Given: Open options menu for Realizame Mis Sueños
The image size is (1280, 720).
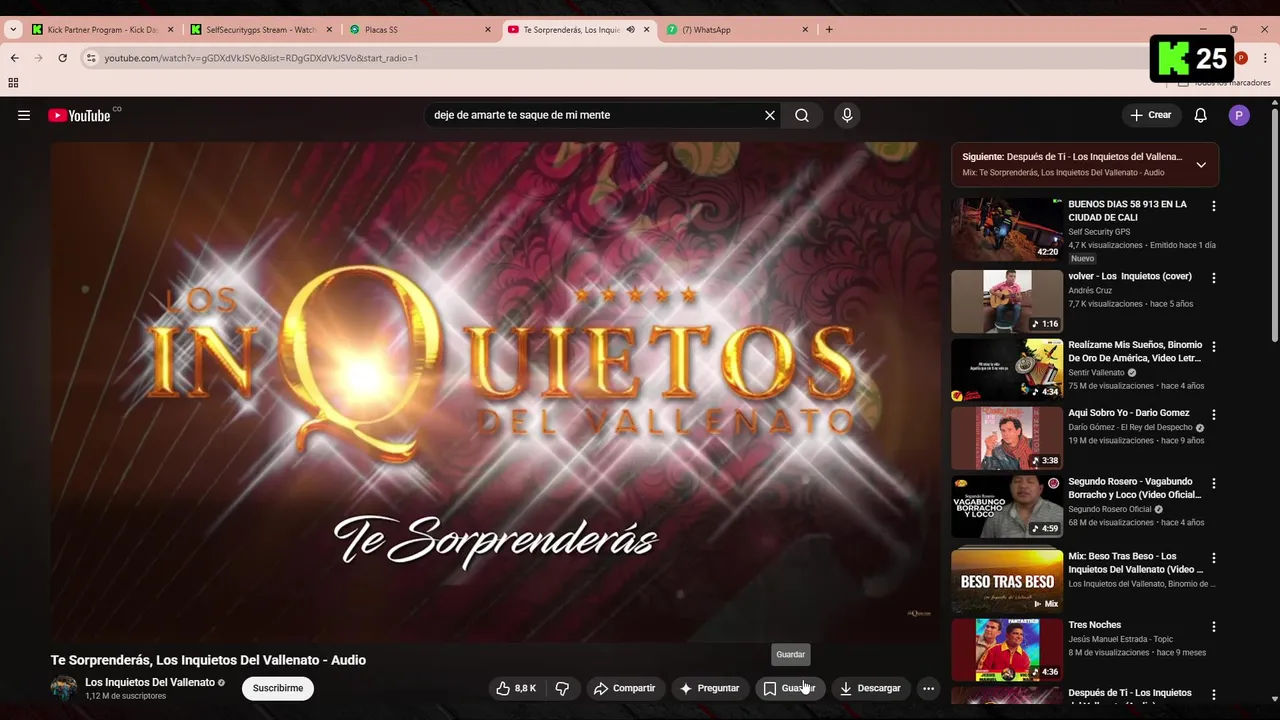Looking at the screenshot, I should 1214,347.
